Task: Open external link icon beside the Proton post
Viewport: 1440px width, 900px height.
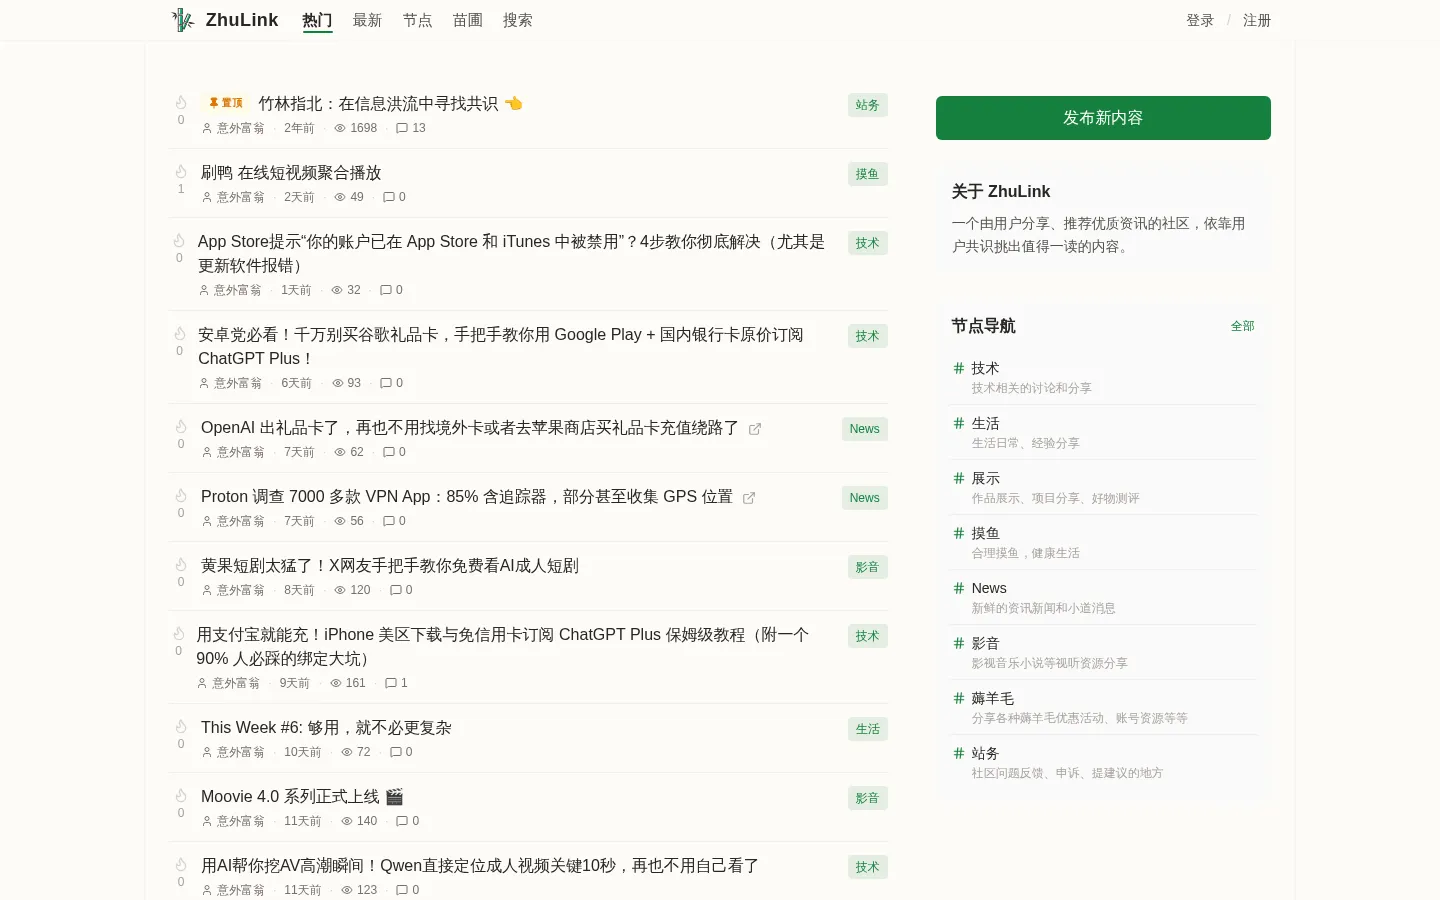Action: [749, 498]
